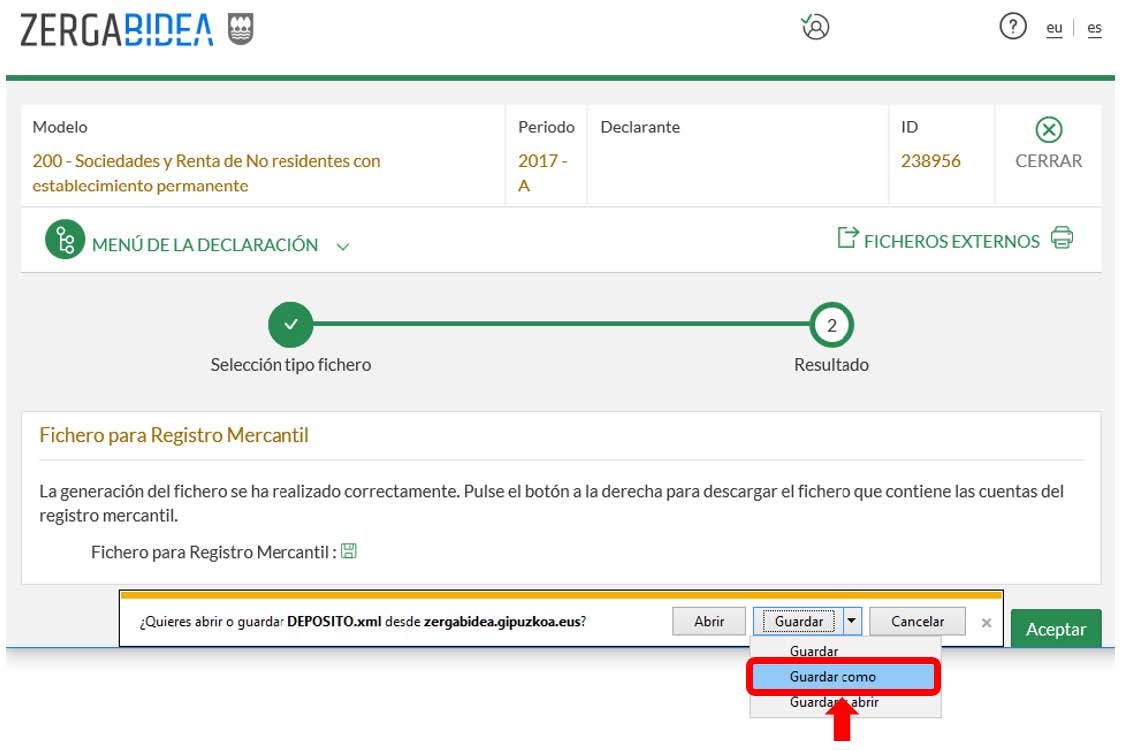Download file via green floppy disk icon
The height and width of the screenshot is (750, 1123).
click(349, 551)
